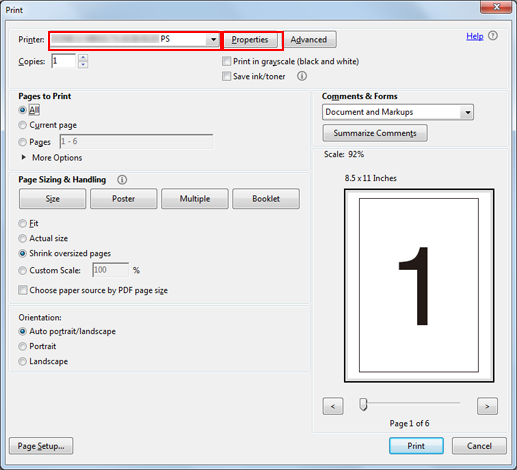Open Page Setup dialog
The height and width of the screenshot is (470, 517).
click(41, 446)
